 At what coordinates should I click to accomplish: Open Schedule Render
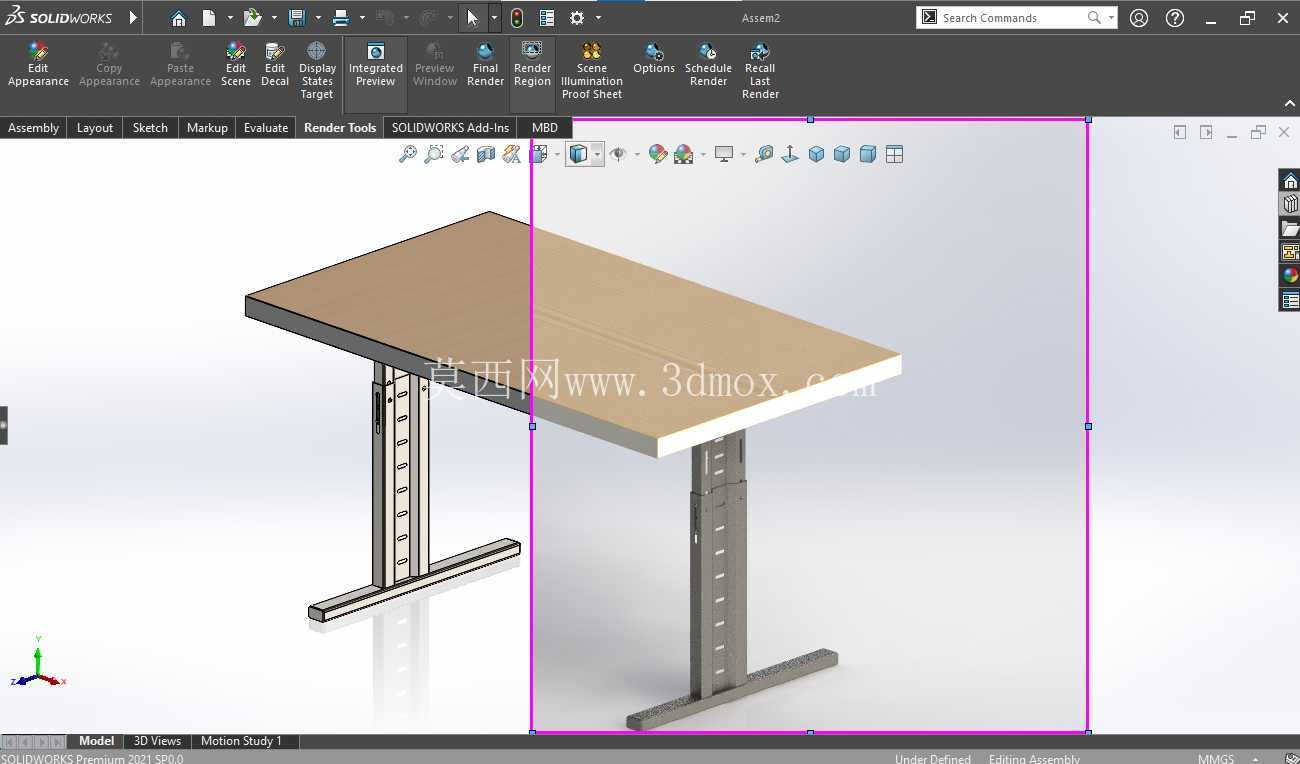click(708, 65)
